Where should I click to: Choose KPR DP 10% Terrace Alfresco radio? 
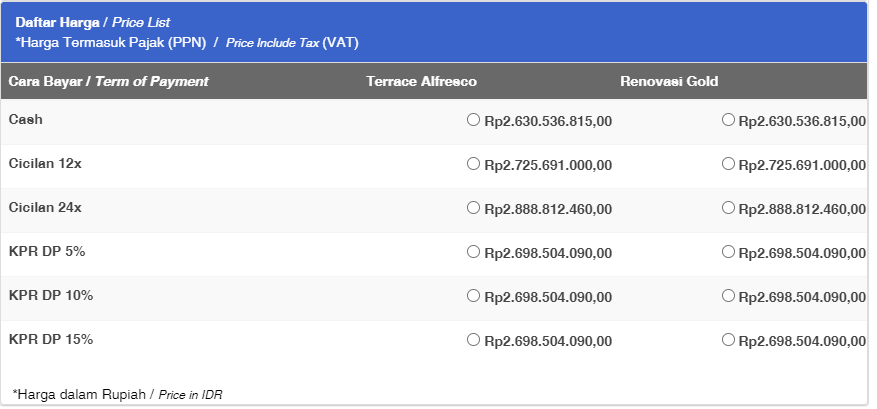[473, 296]
